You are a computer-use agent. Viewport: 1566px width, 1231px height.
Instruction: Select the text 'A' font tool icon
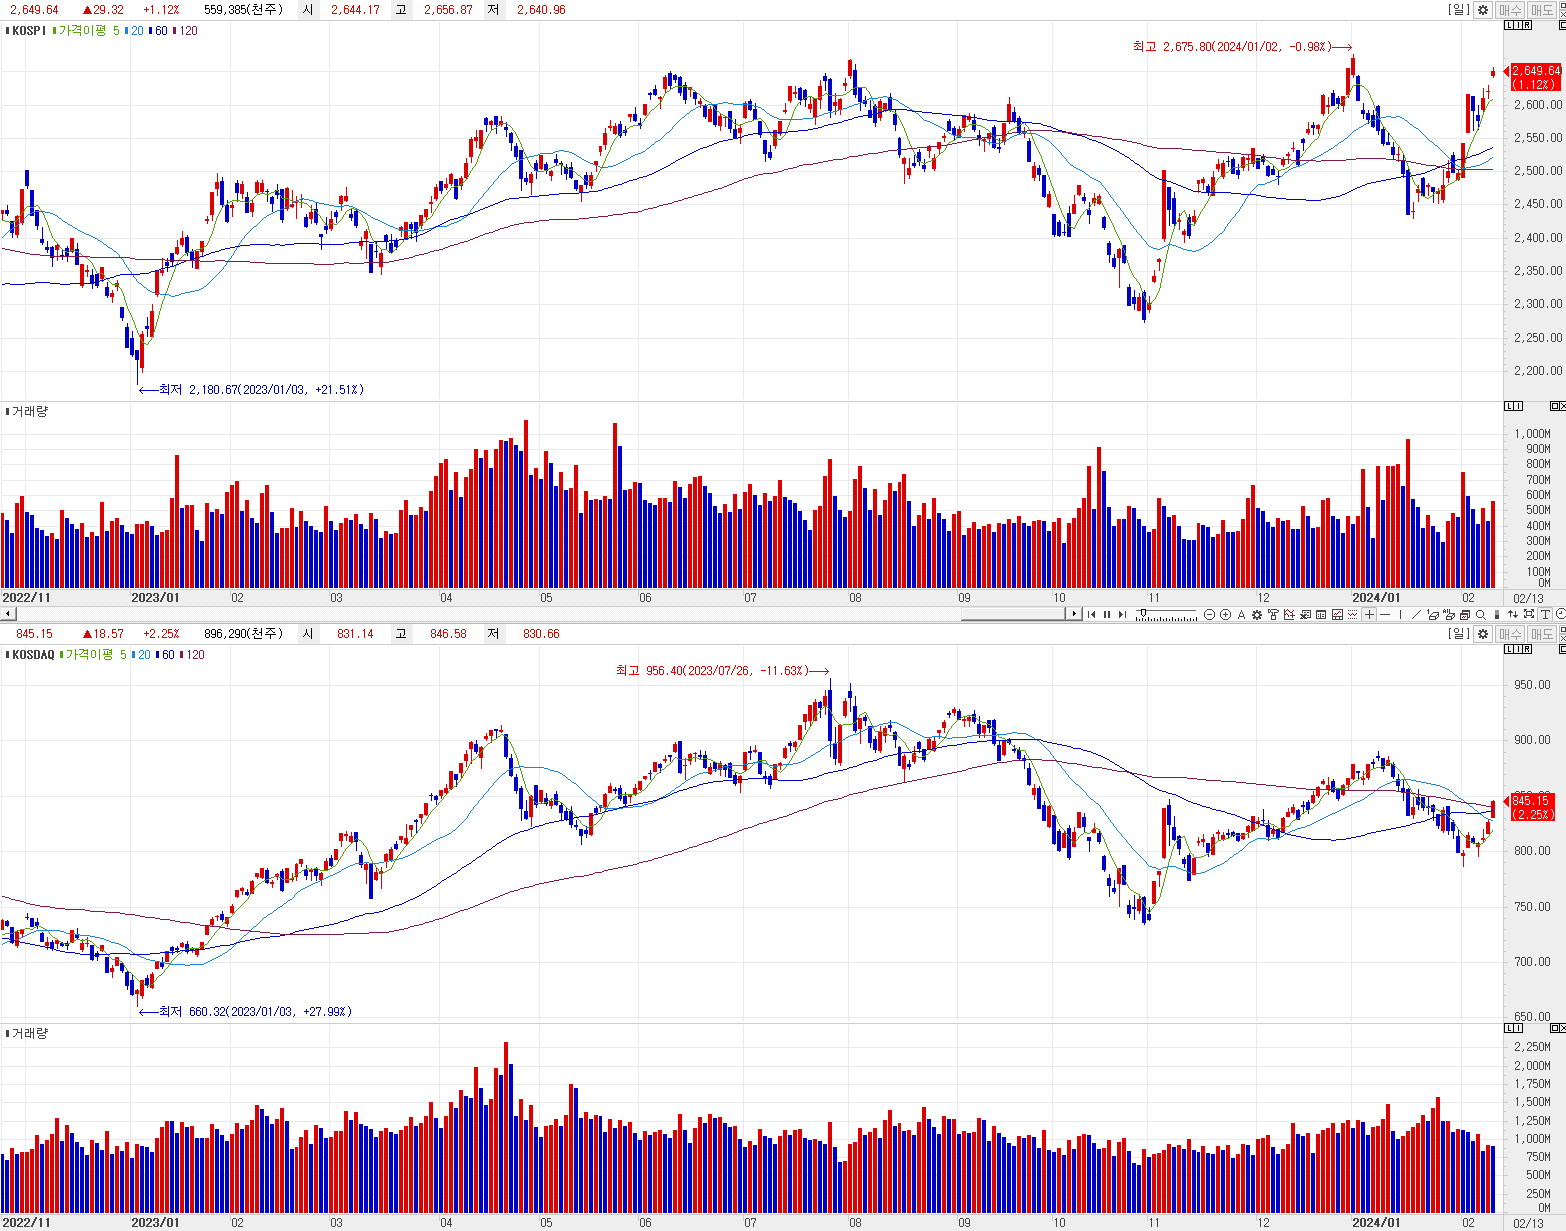point(1241,614)
